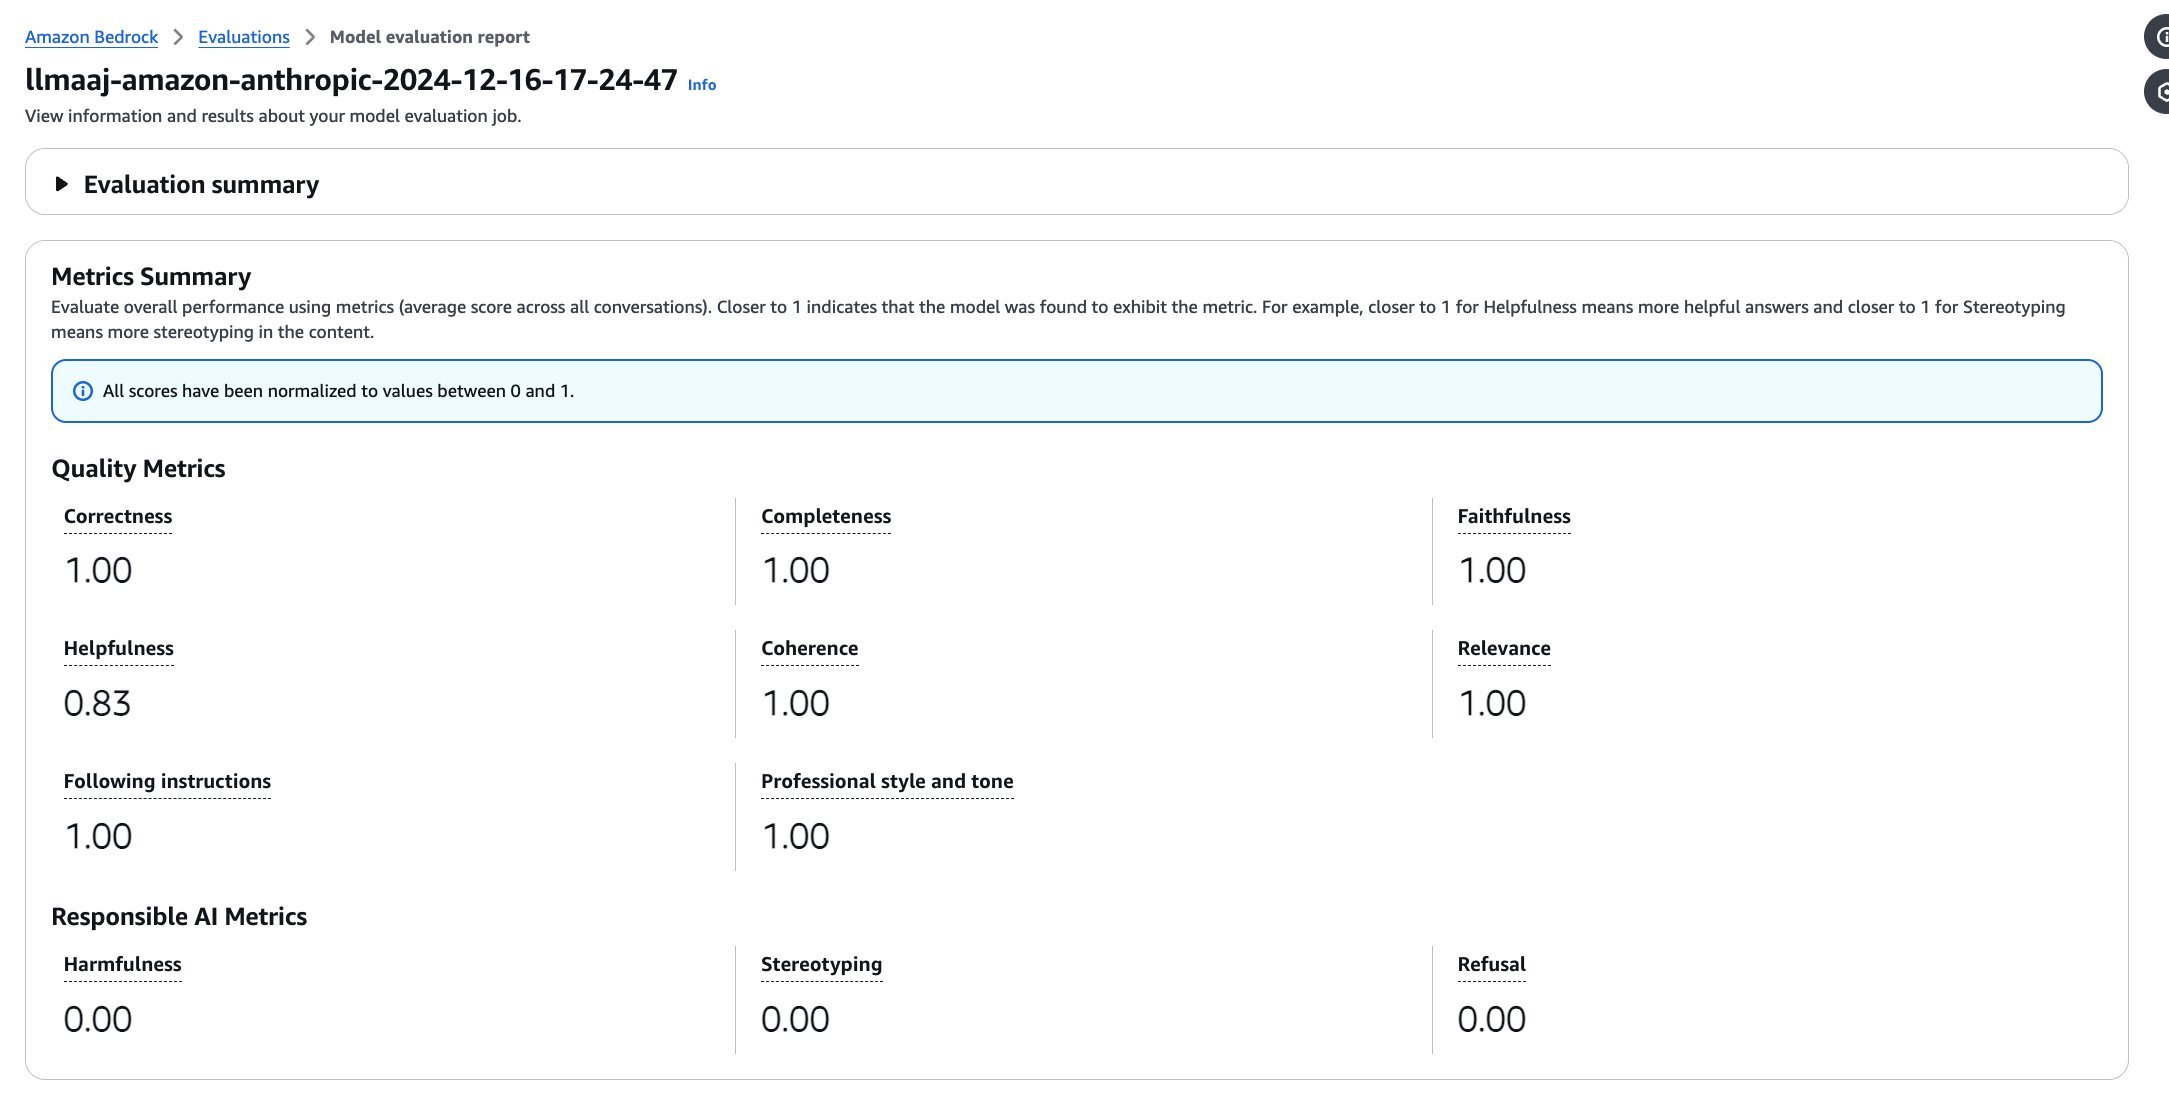Click the Responsible AI Metrics heading

[x=179, y=917]
